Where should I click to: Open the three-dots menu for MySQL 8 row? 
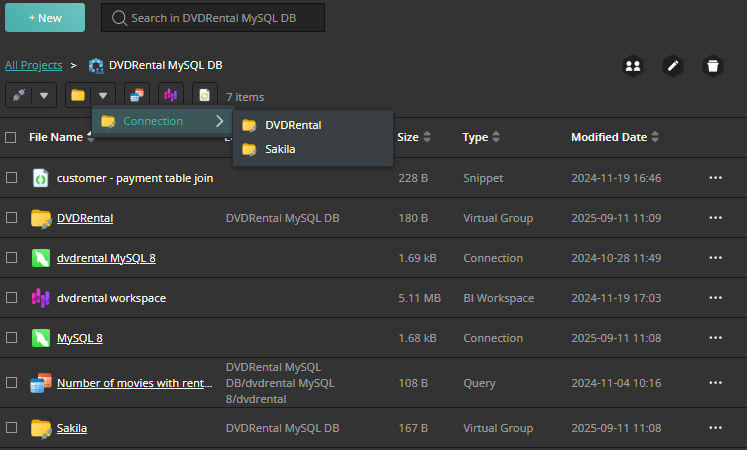(x=715, y=338)
